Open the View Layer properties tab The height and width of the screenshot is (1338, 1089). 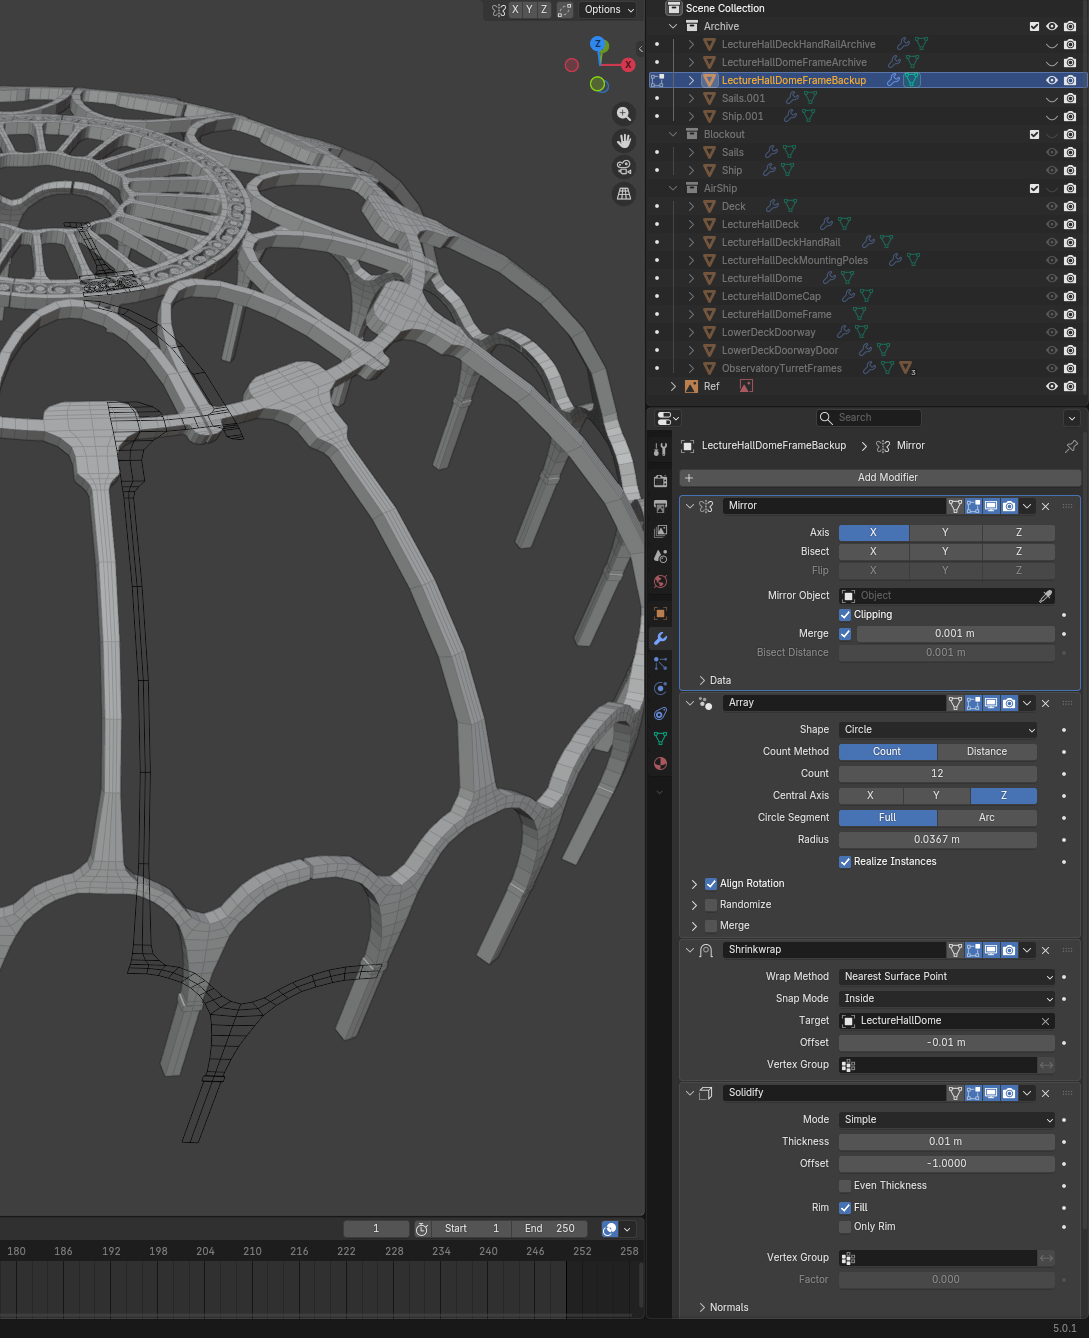click(660, 531)
